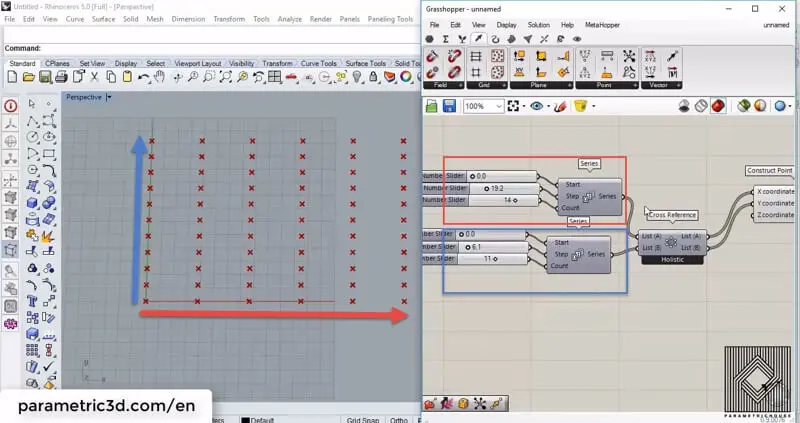Image resolution: width=800 pixels, height=423 pixels.
Task: Open file with Grasshopper's green folder icon
Action: [x=433, y=106]
